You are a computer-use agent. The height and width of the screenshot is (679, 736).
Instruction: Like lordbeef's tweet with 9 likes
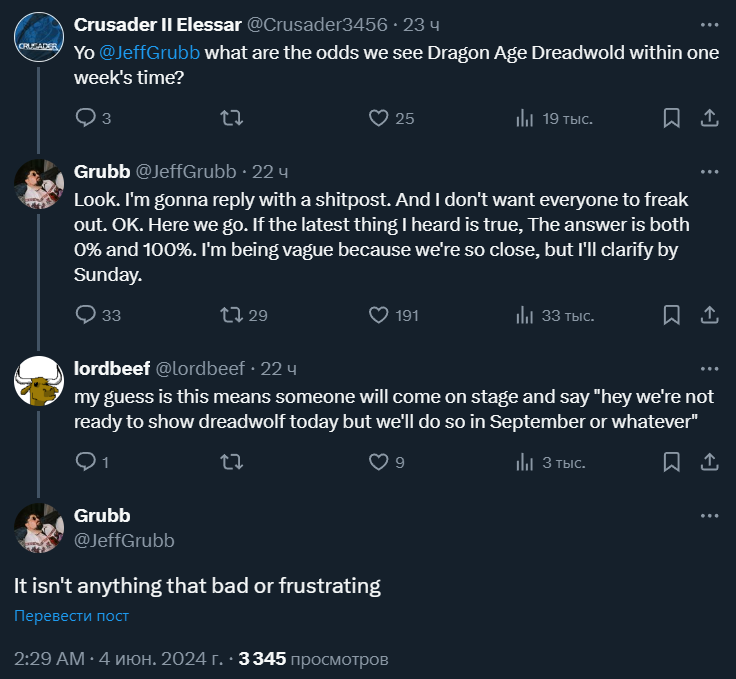(378, 462)
